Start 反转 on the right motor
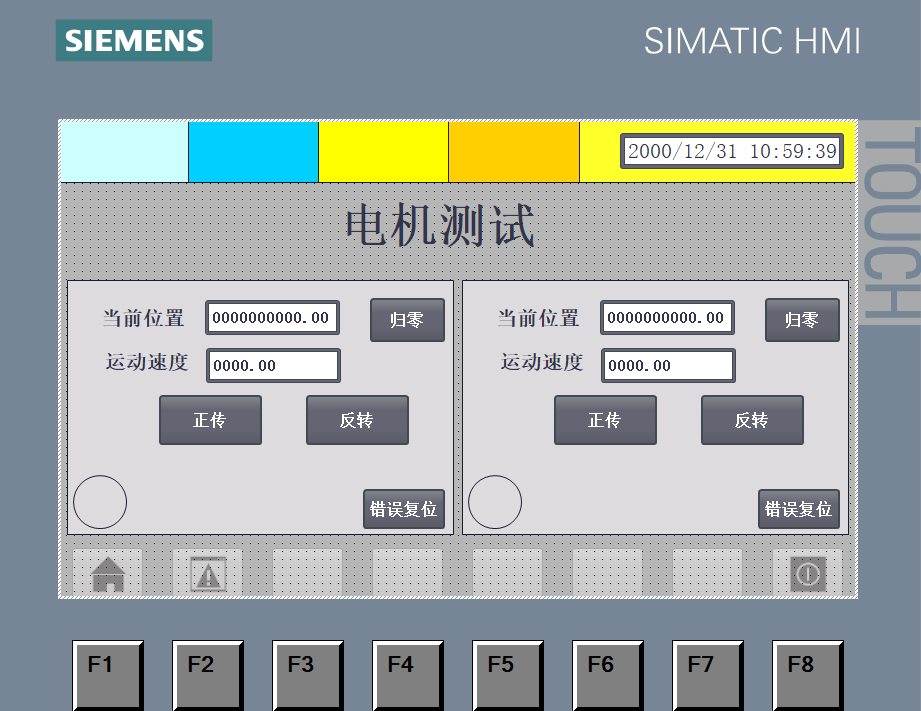The width and height of the screenshot is (921, 711). pyautogui.click(x=752, y=420)
